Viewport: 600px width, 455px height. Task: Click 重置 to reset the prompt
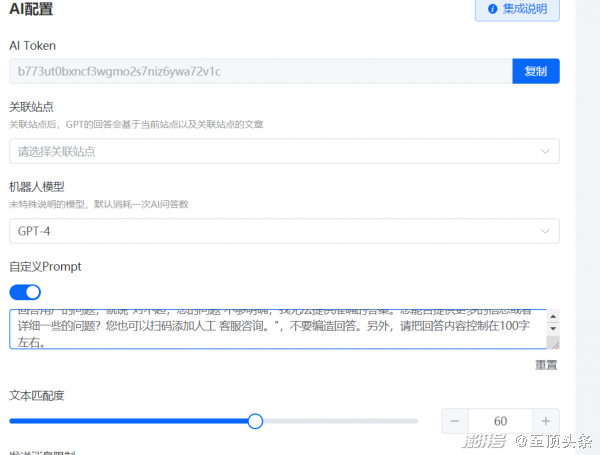coord(546,365)
